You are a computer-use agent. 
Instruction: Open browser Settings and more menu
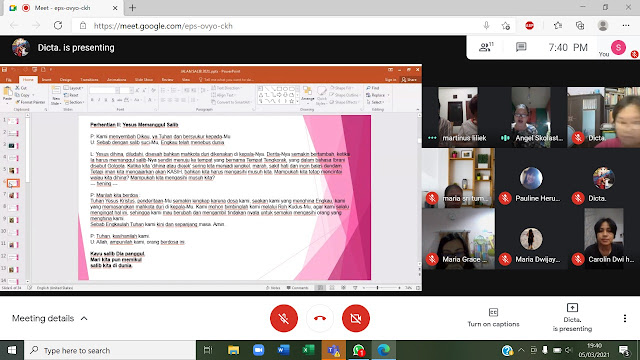pyautogui.click(x=626, y=26)
